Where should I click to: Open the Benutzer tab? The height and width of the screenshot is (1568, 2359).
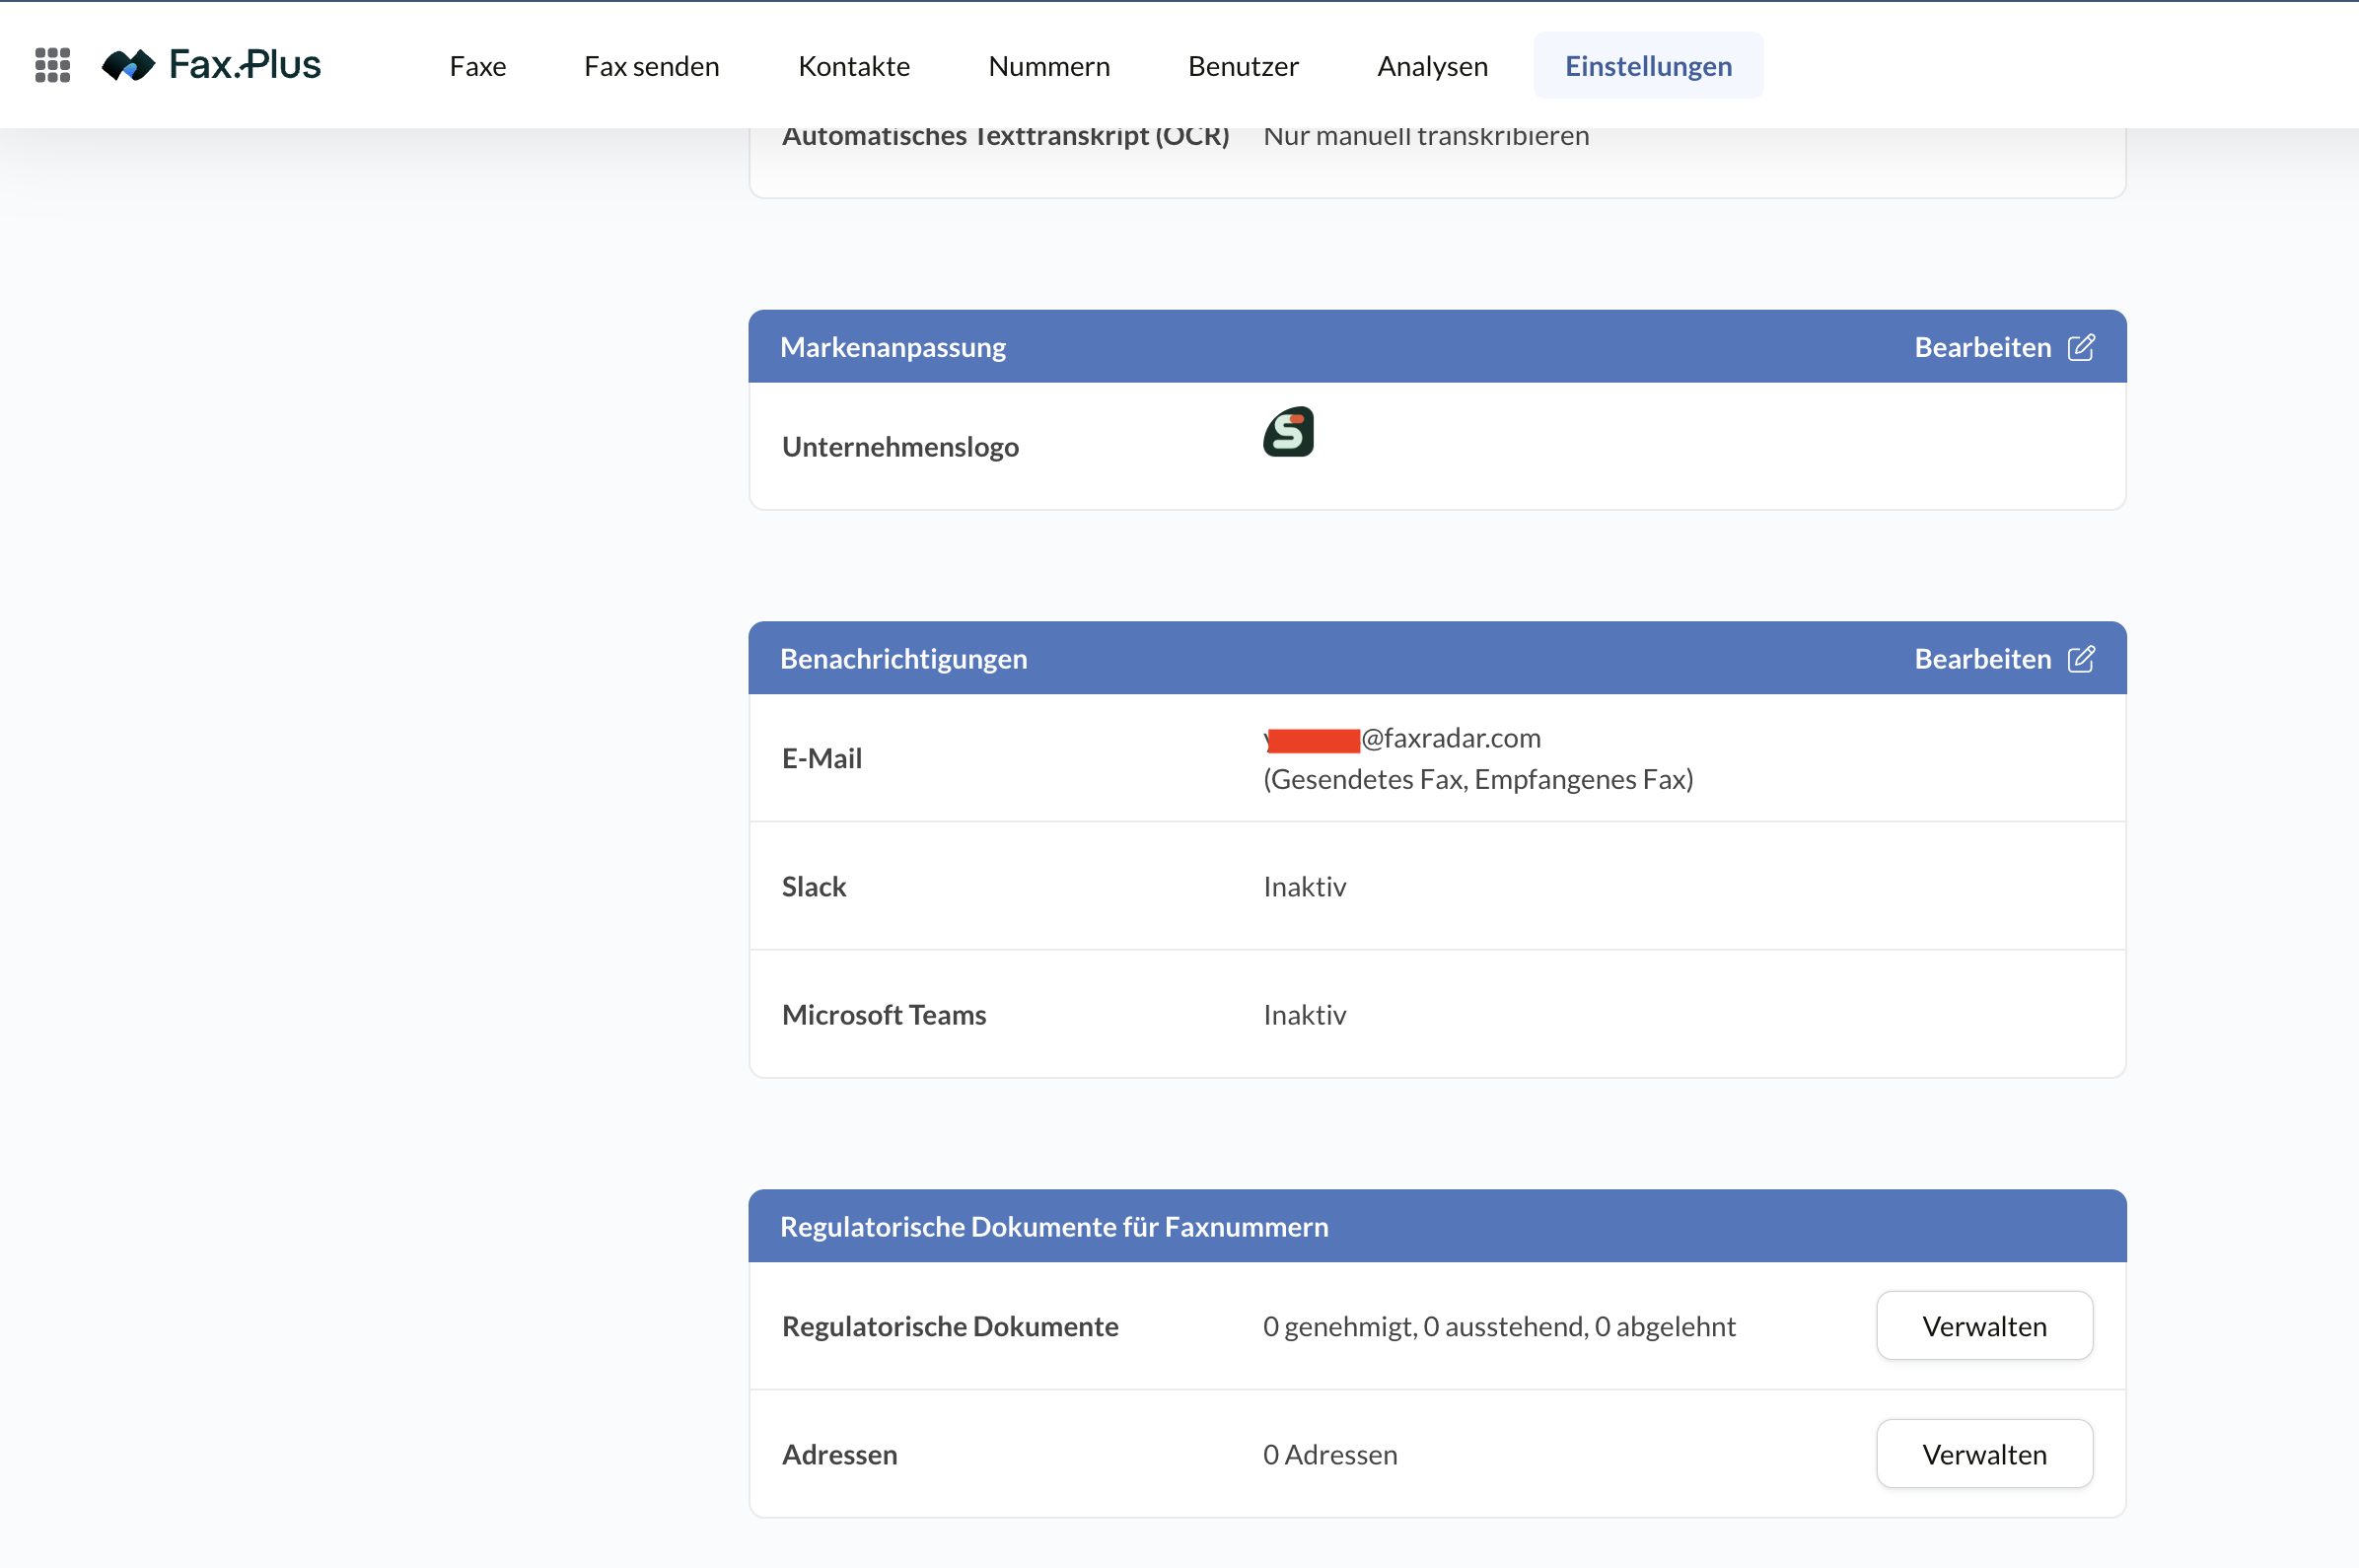[1243, 66]
